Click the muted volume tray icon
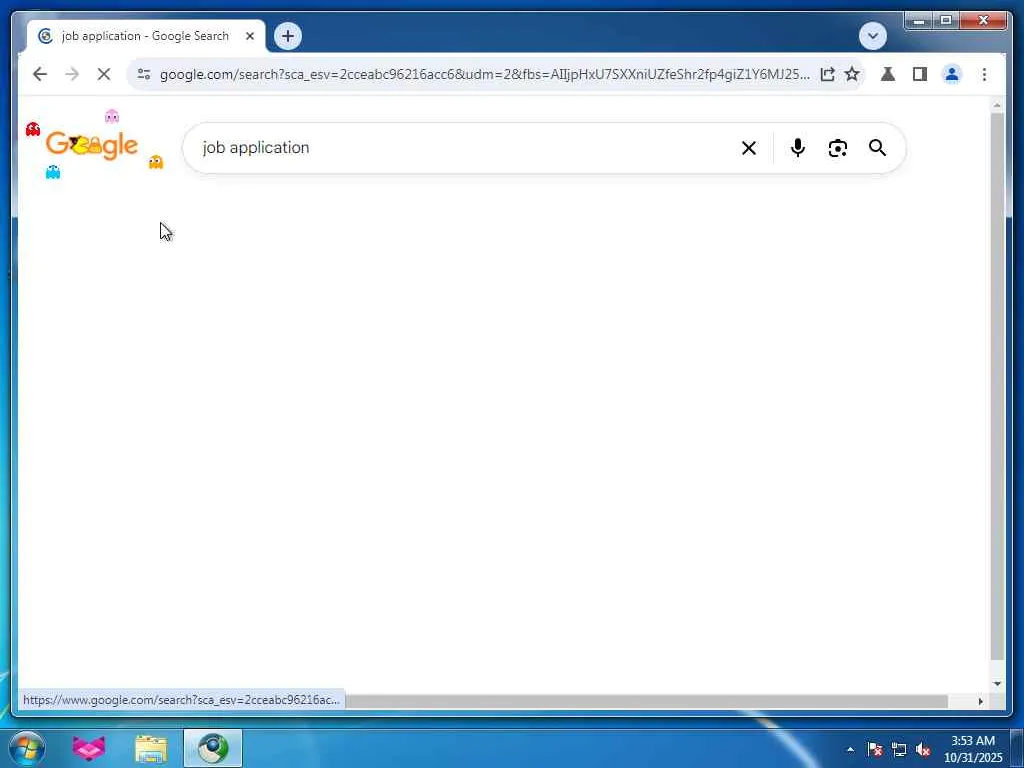This screenshot has width=1024, height=768. tap(923, 749)
